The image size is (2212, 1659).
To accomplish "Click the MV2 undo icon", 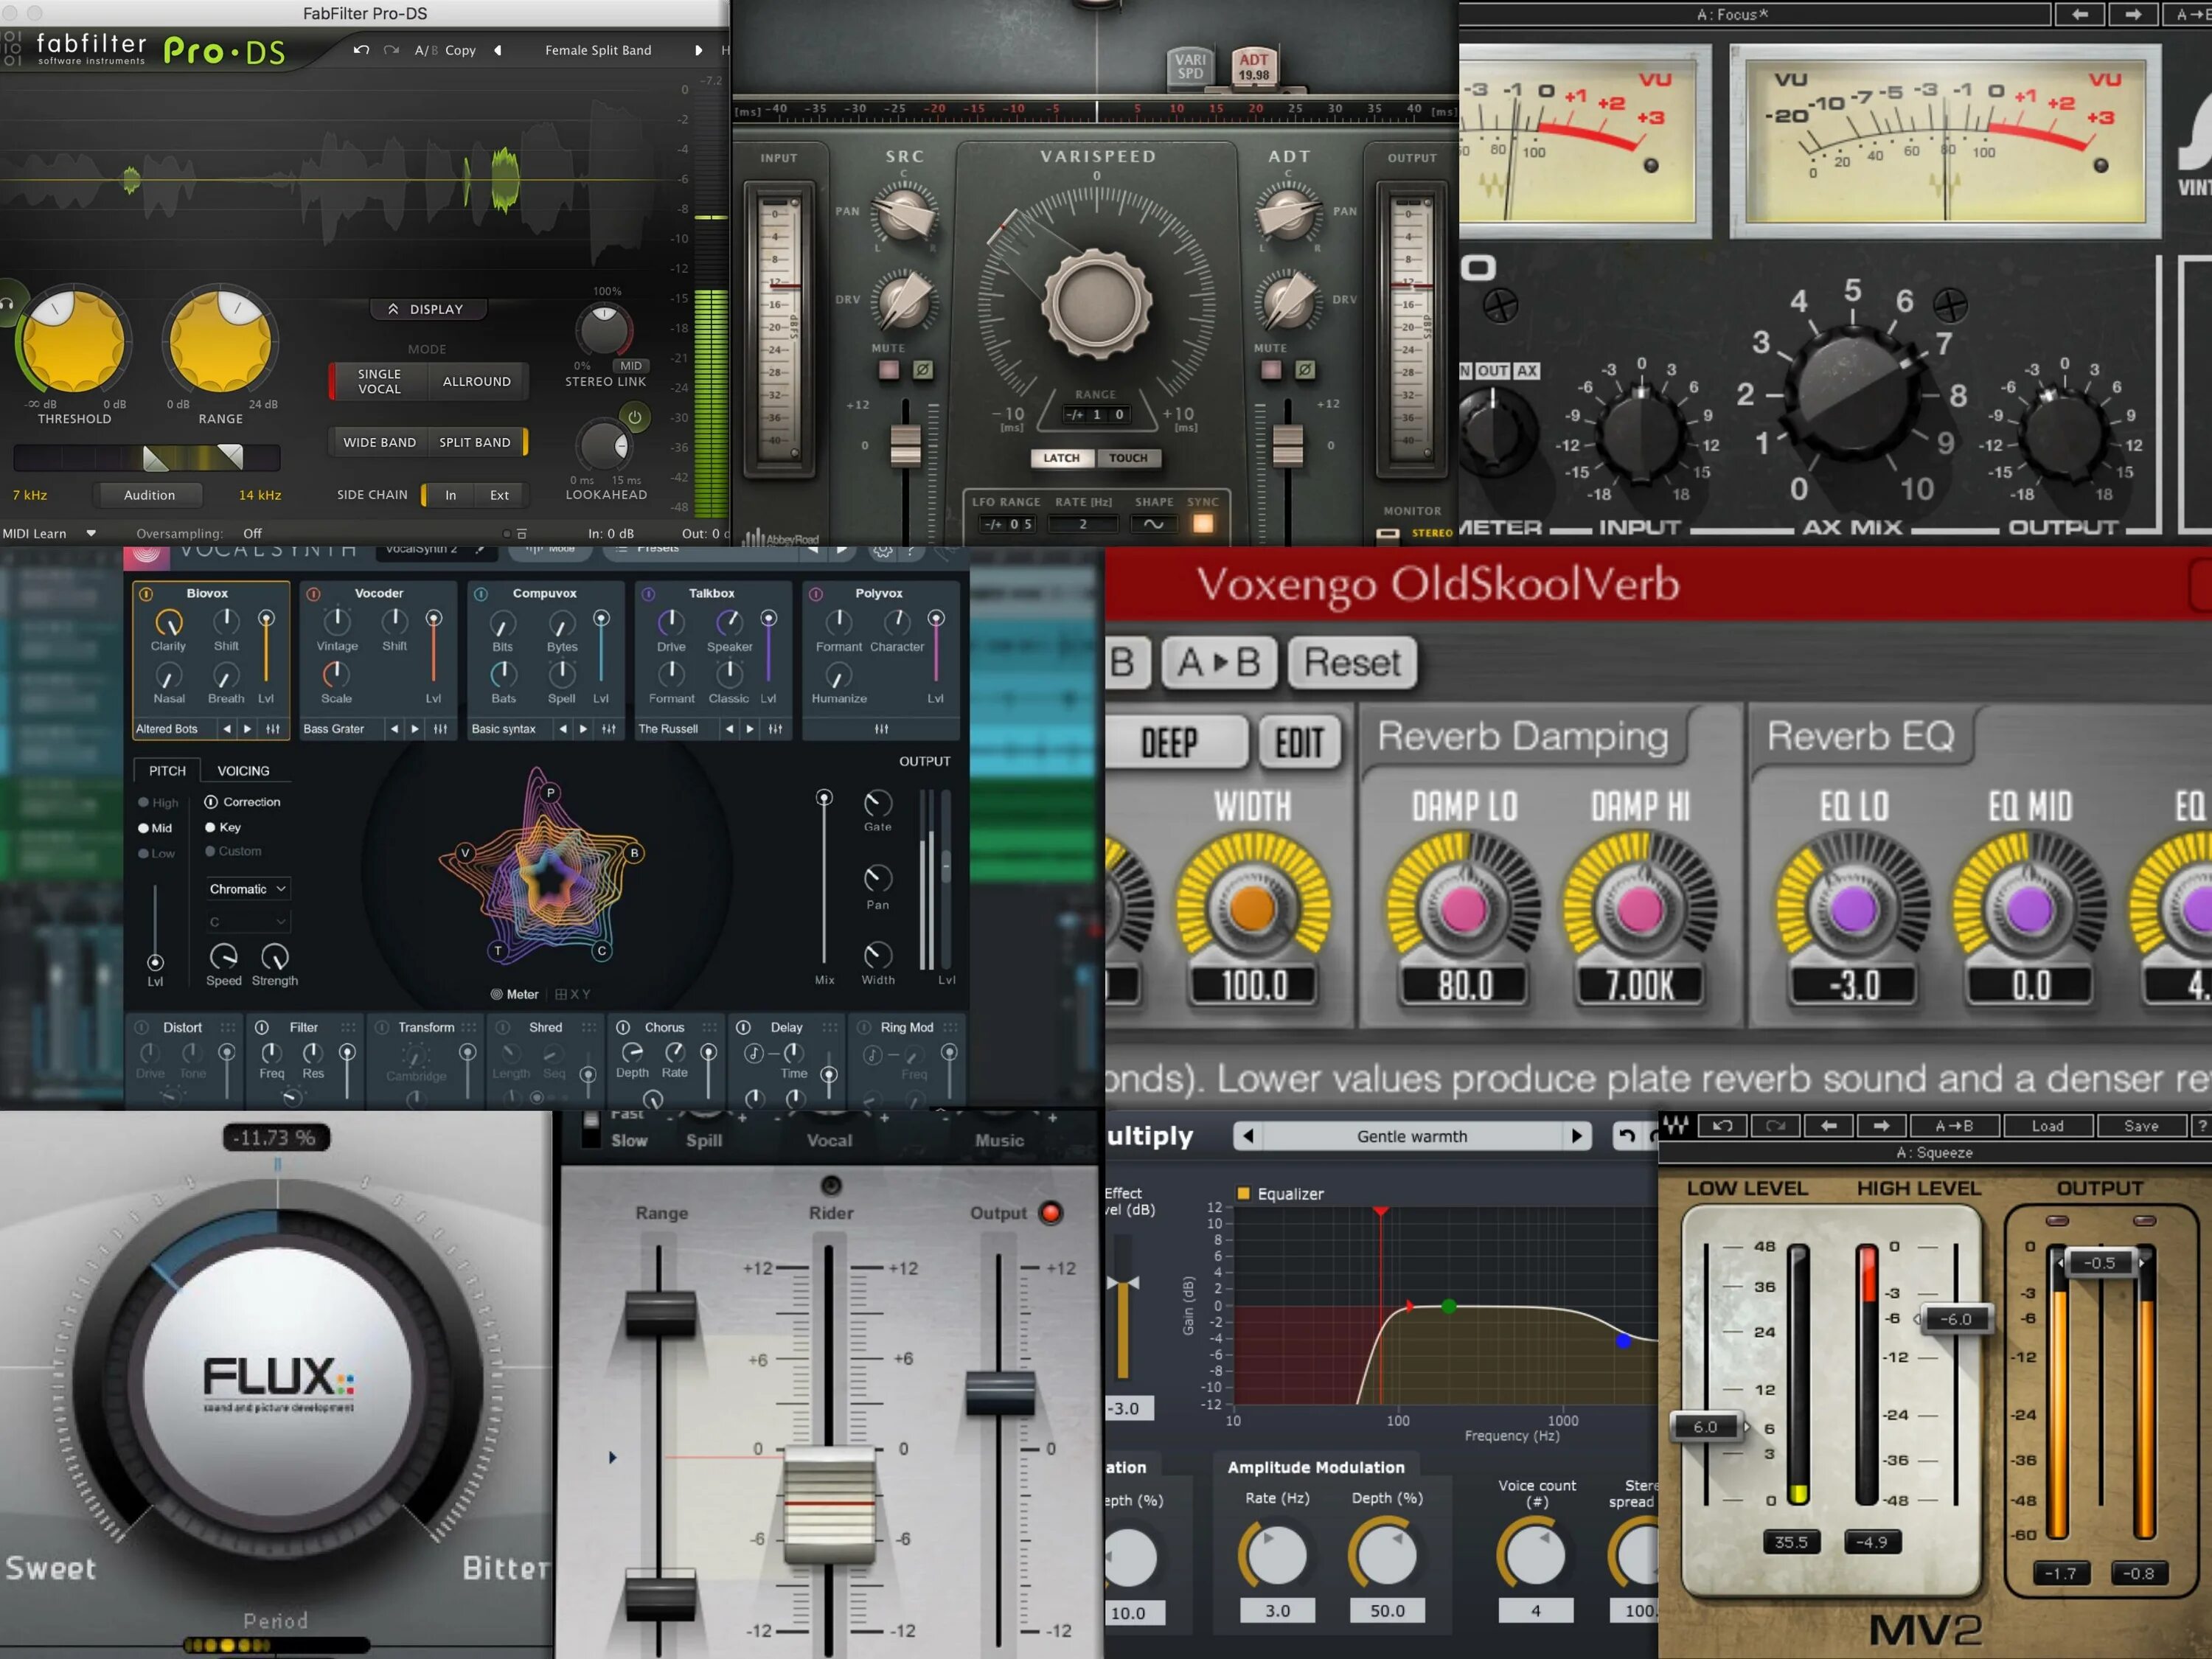I will pos(1722,1126).
